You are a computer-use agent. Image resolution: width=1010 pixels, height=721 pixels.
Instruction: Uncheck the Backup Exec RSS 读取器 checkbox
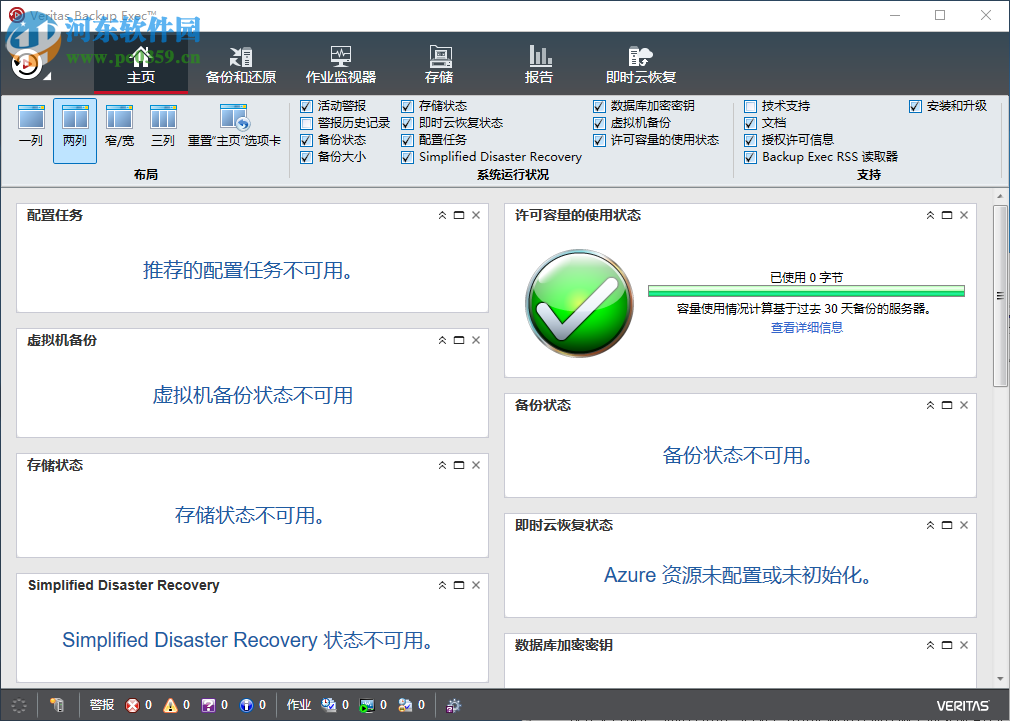(750, 156)
